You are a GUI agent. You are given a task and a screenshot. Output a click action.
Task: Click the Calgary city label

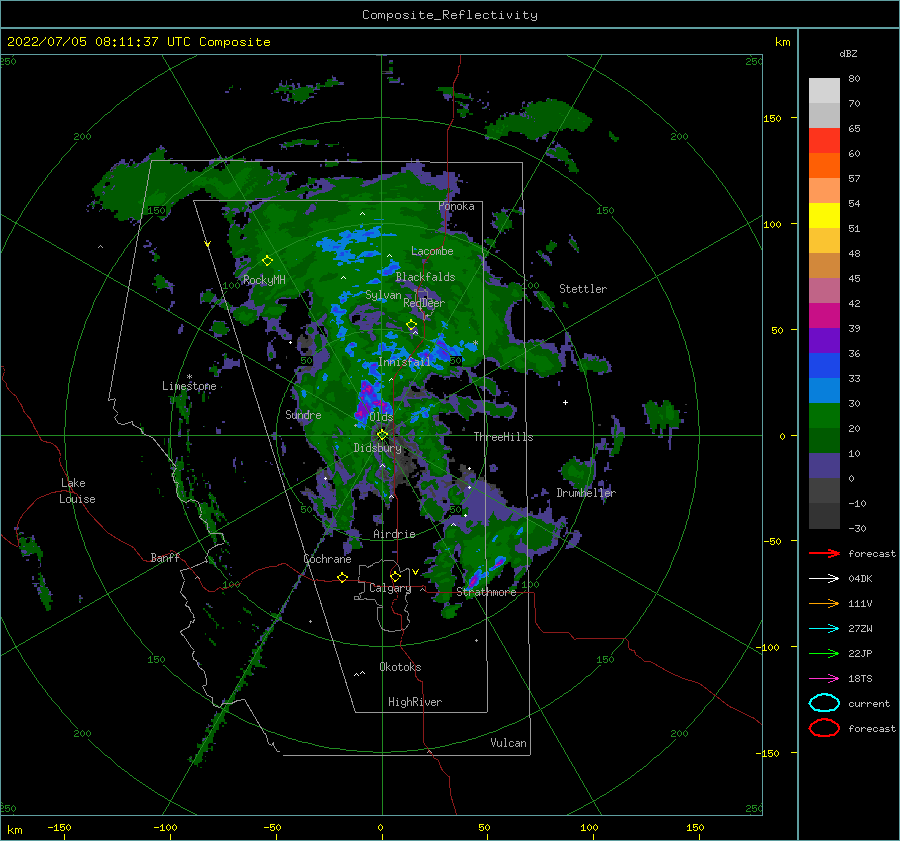tap(390, 588)
